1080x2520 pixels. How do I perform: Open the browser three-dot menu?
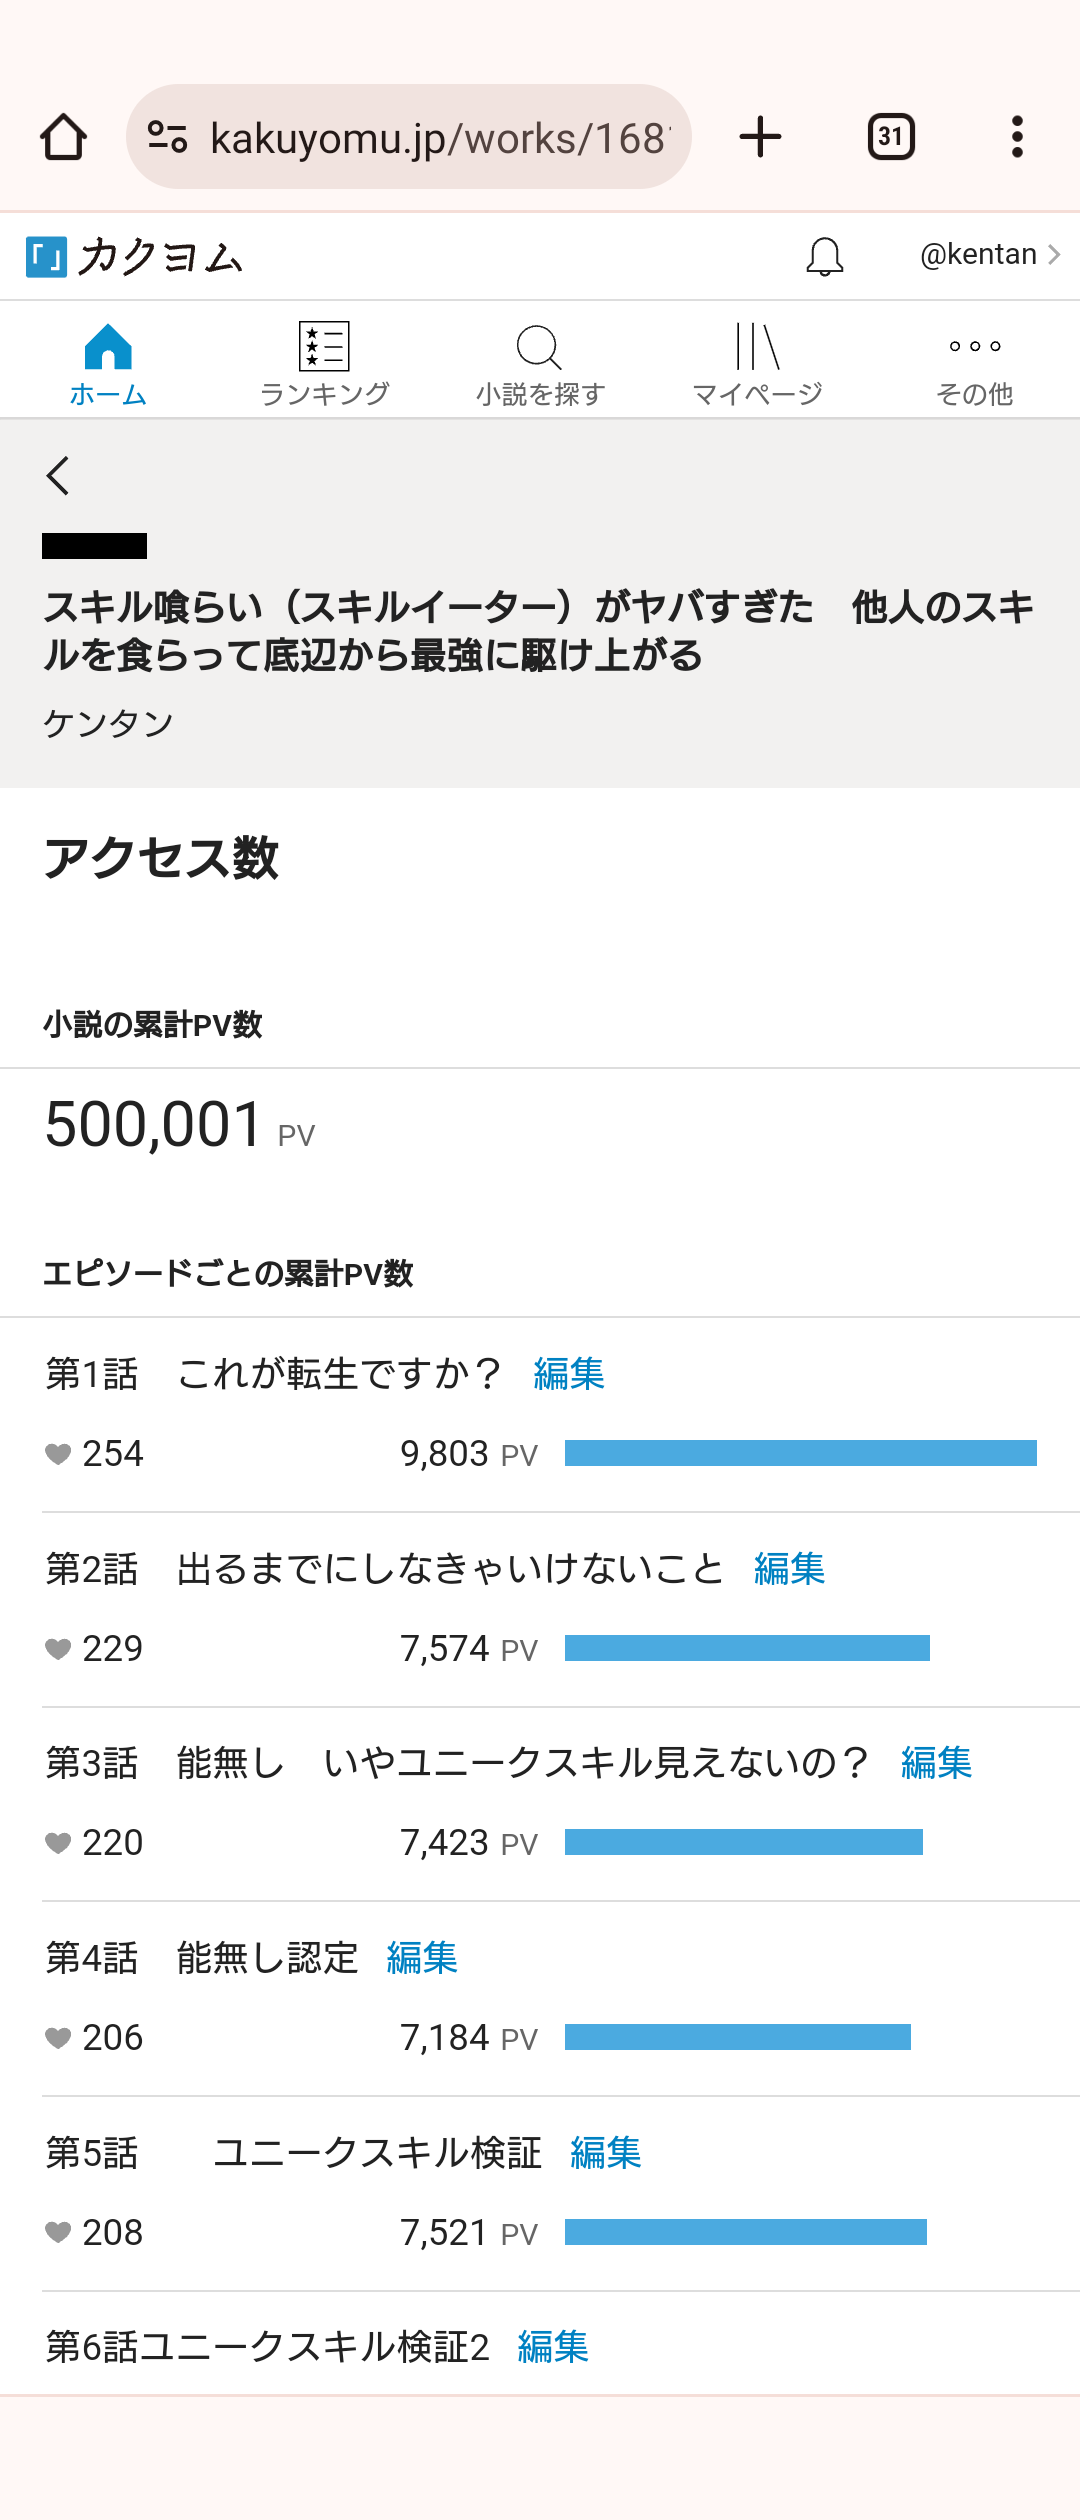[1017, 137]
